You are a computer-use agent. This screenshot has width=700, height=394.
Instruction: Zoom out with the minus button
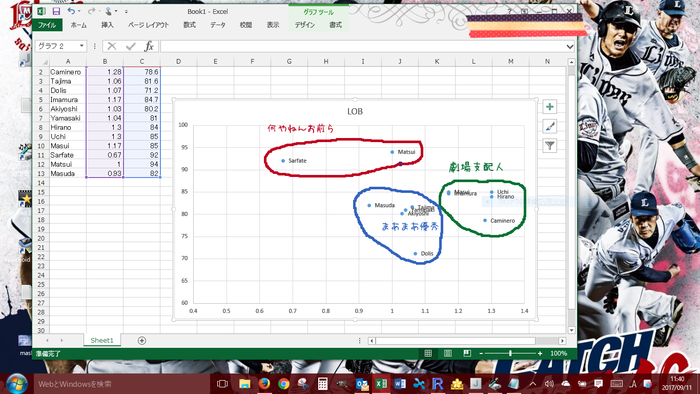coord(481,353)
